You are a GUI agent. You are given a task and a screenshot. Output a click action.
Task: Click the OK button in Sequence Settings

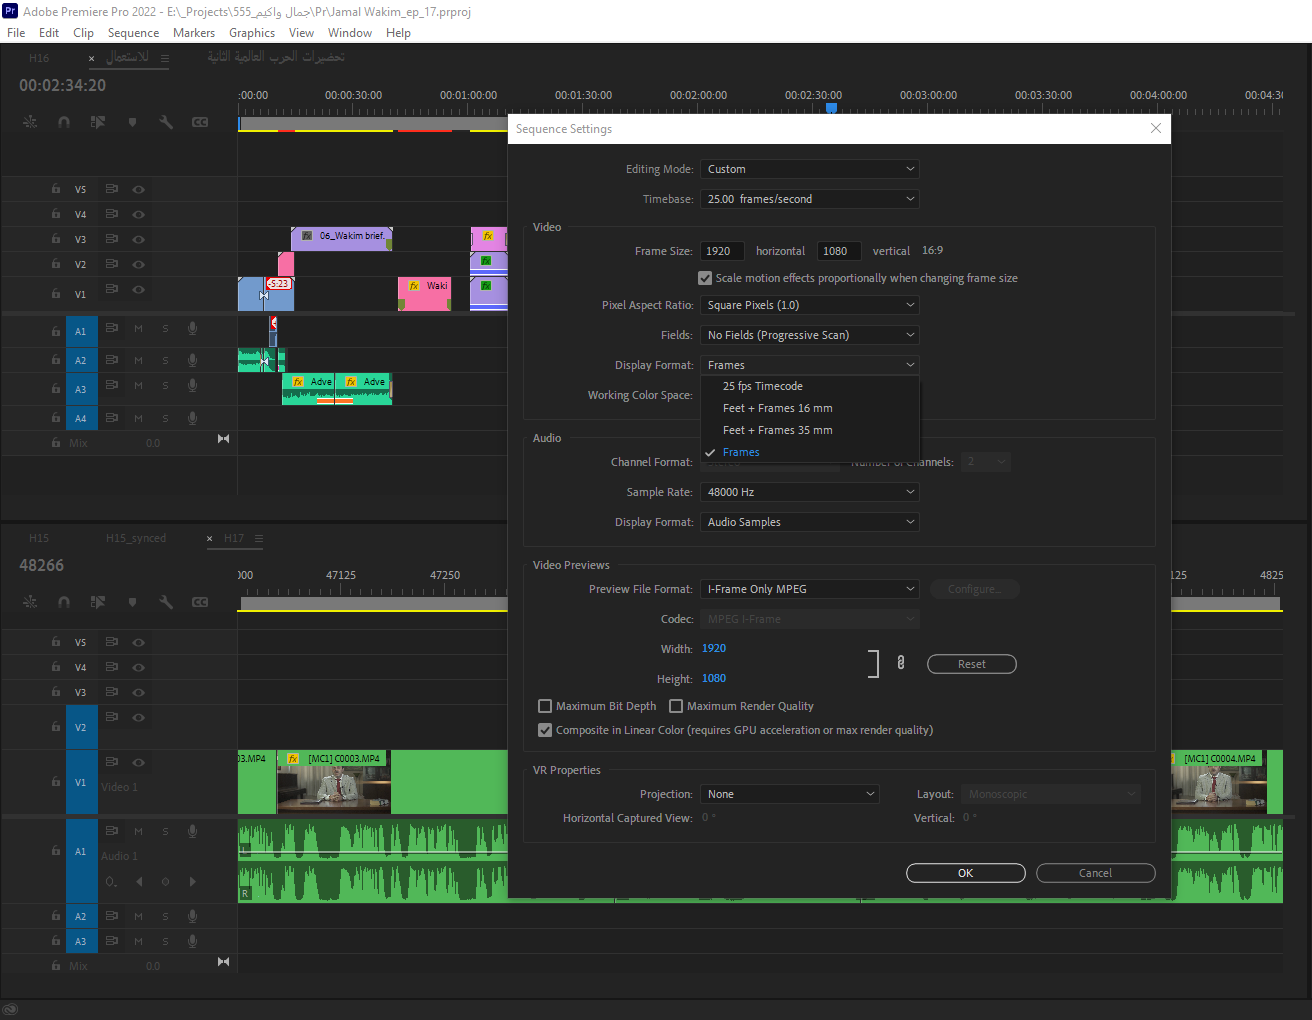click(964, 872)
